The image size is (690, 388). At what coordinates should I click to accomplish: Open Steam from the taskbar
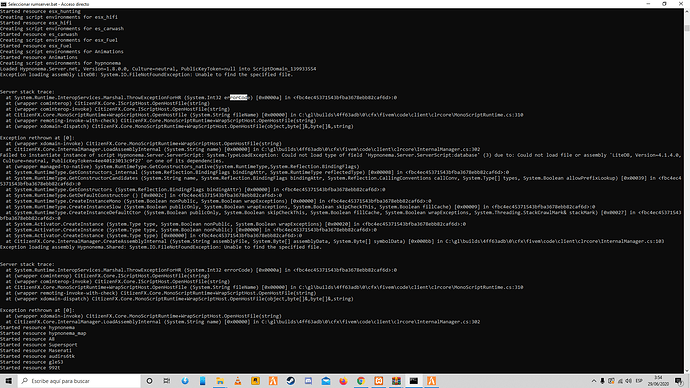[x=290, y=381]
